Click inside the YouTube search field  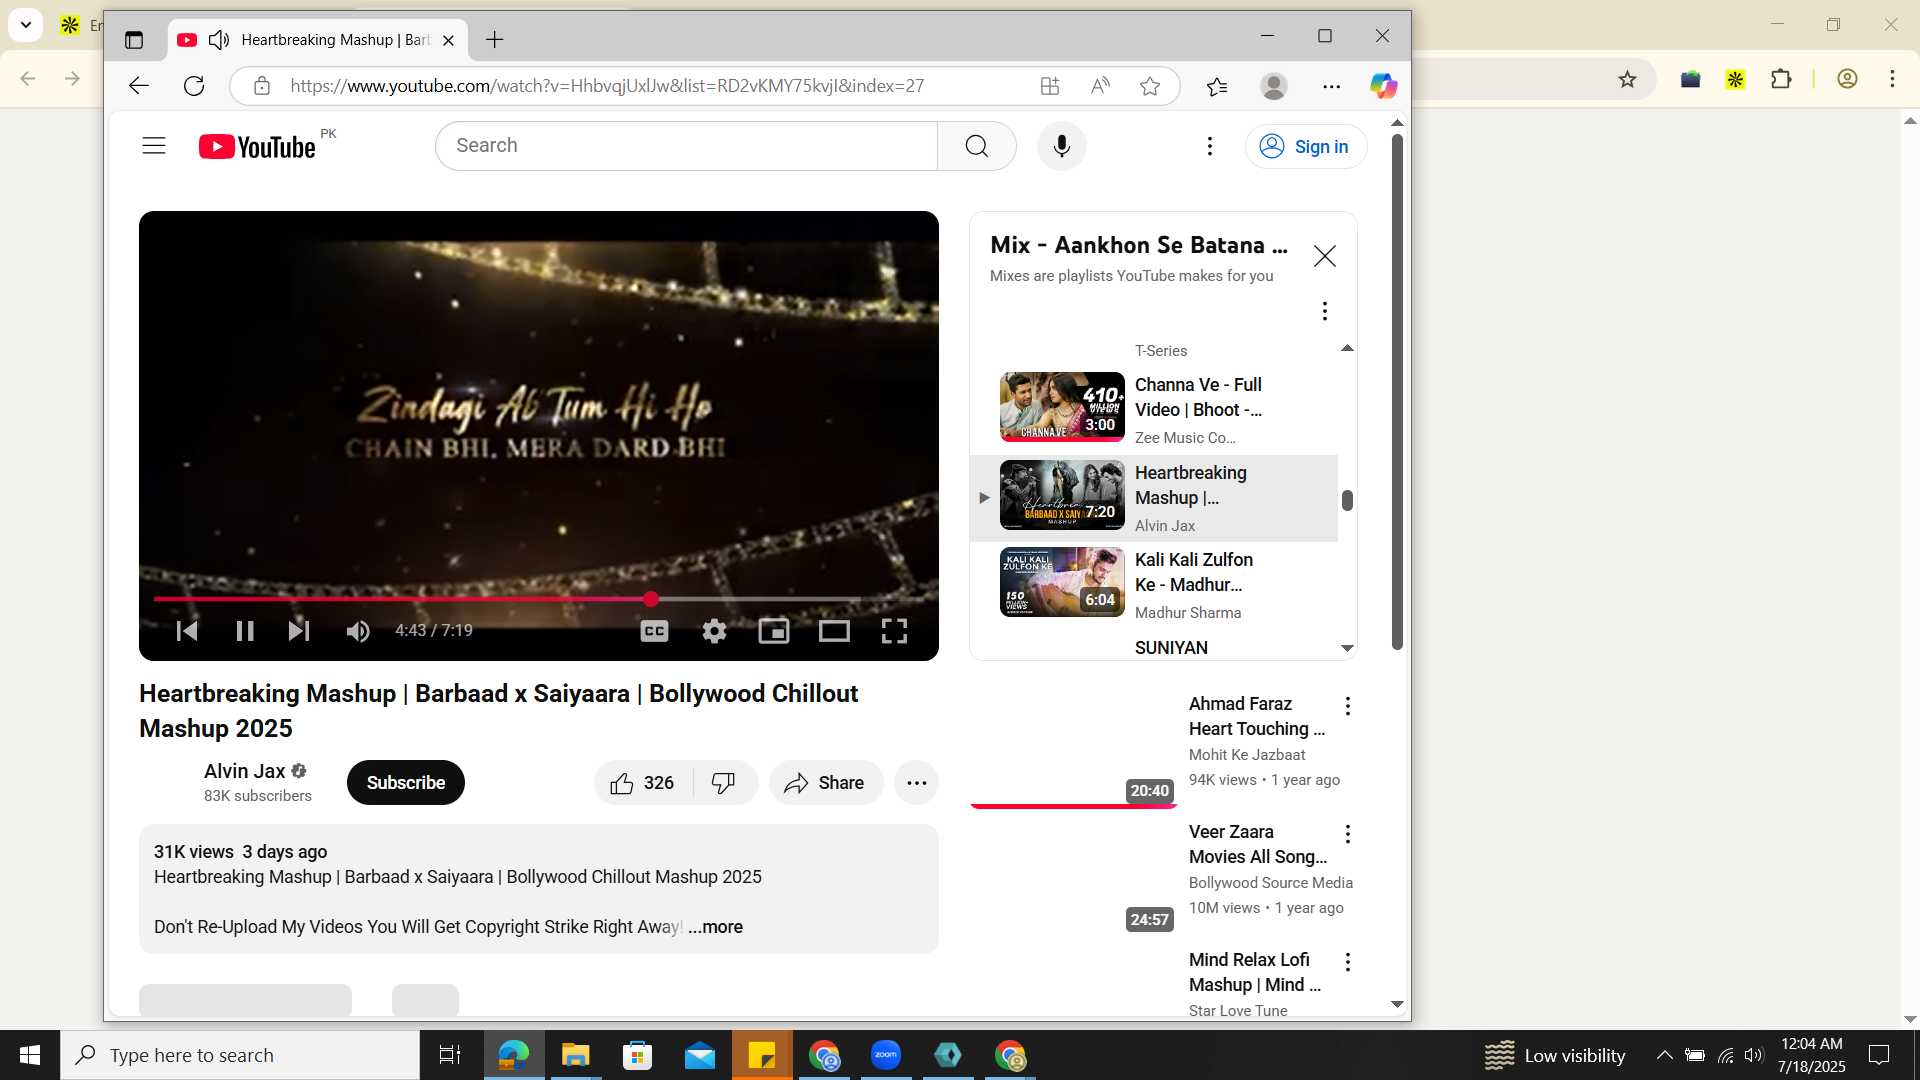pyautogui.click(x=687, y=146)
